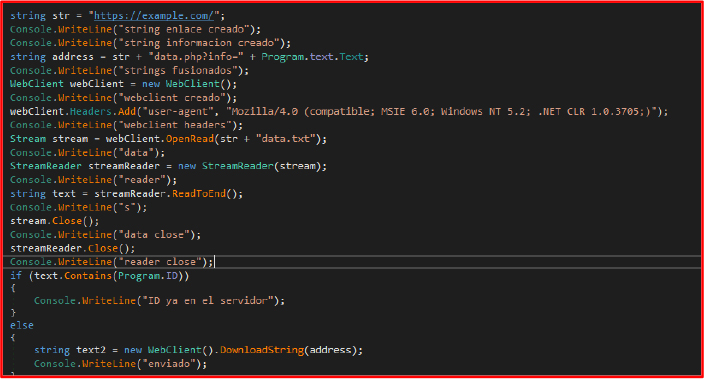Click the address variable declaration
Viewport: 704px width, 379px height.
pos(73,57)
